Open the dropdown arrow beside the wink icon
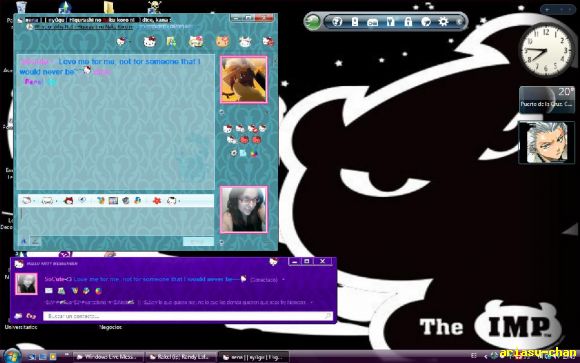 click(x=56, y=201)
